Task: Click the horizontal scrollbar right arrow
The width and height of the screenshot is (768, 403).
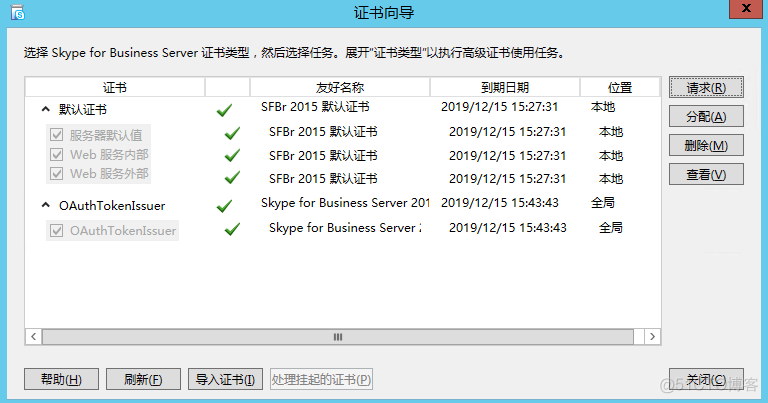Action: (x=652, y=336)
